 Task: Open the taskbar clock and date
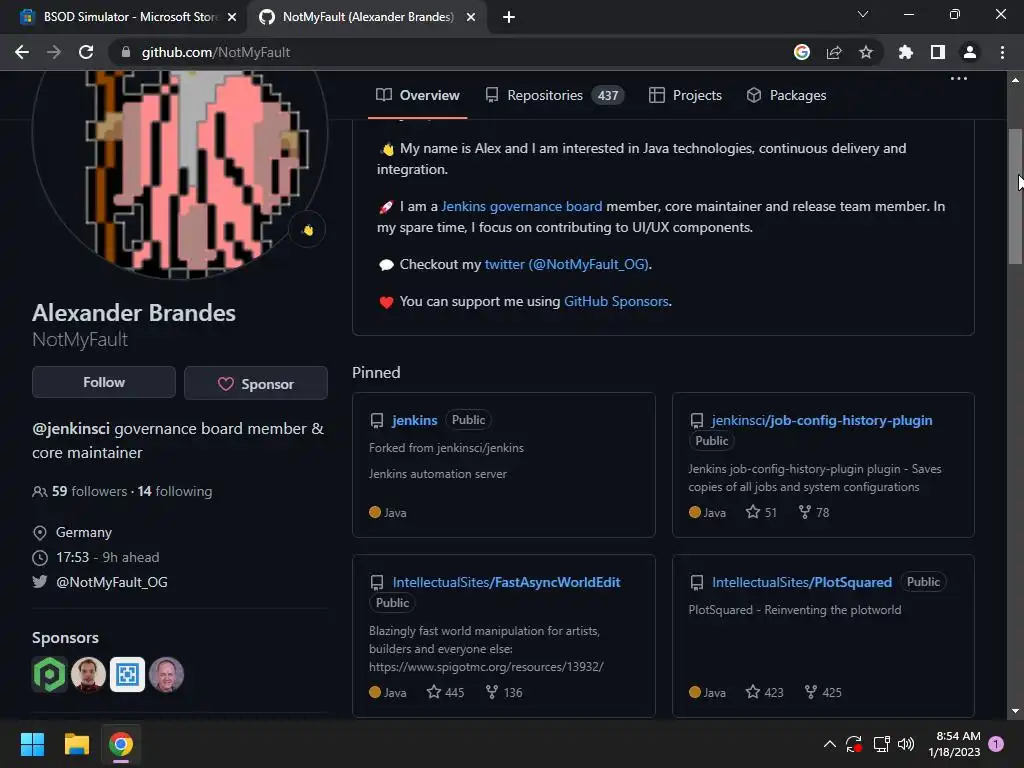[954, 744]
